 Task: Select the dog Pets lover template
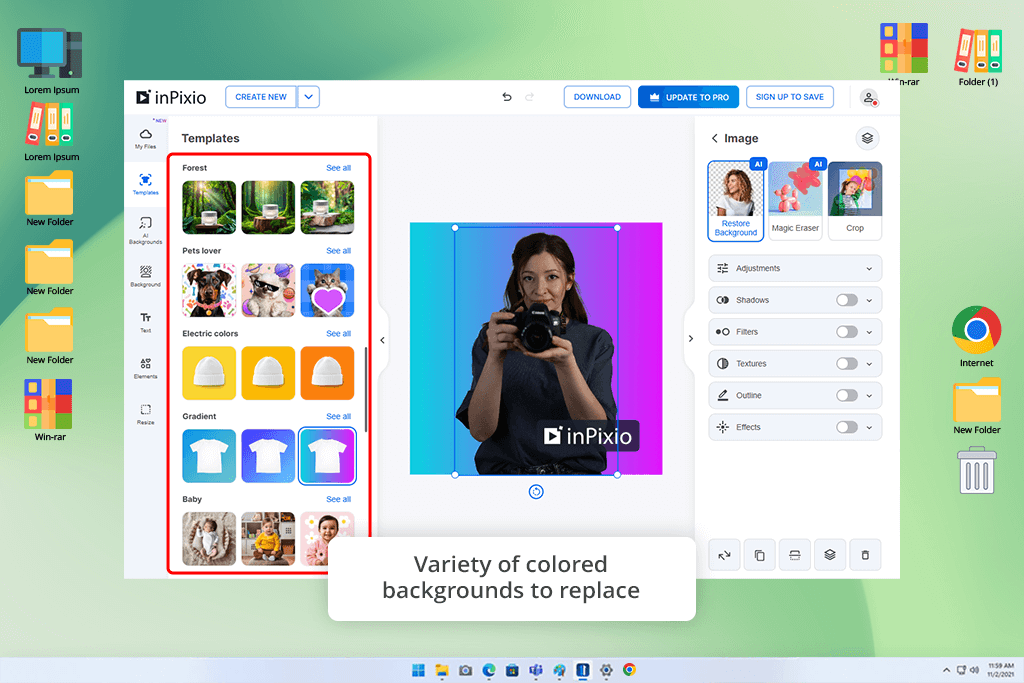click(x=209, y=291)
